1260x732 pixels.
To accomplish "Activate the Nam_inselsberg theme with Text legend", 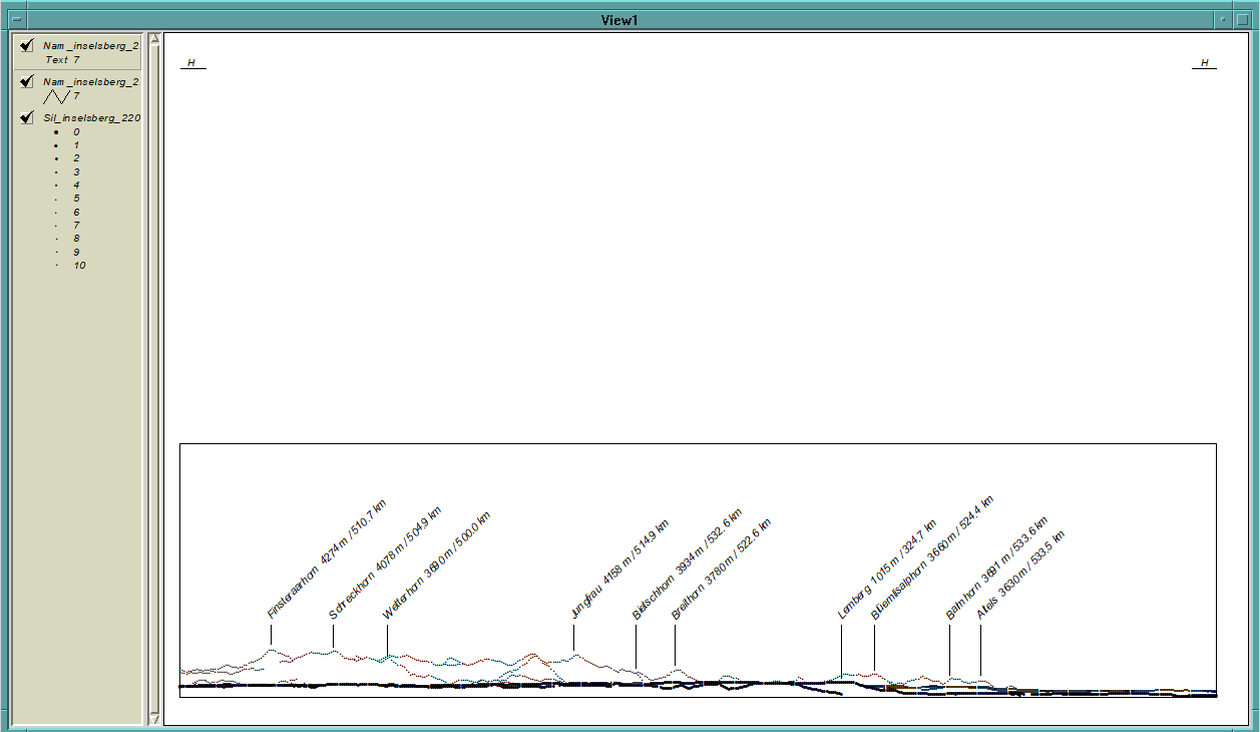I will [90, 46].
